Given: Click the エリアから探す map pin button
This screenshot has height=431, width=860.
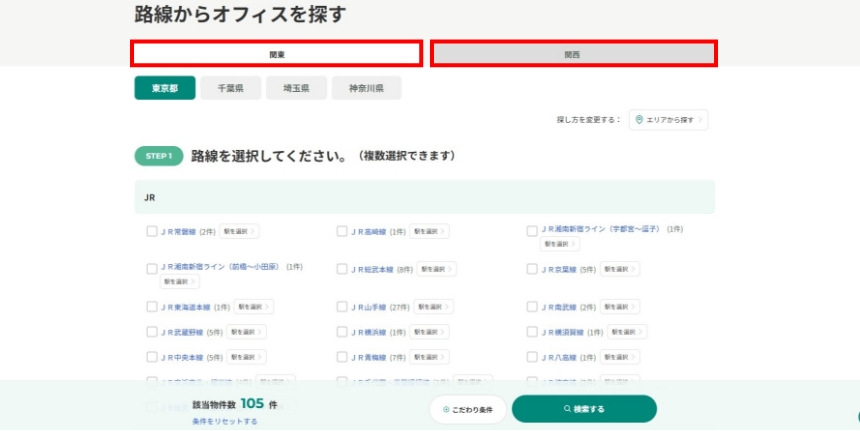Looking at the screenshot, I should 669,120.
